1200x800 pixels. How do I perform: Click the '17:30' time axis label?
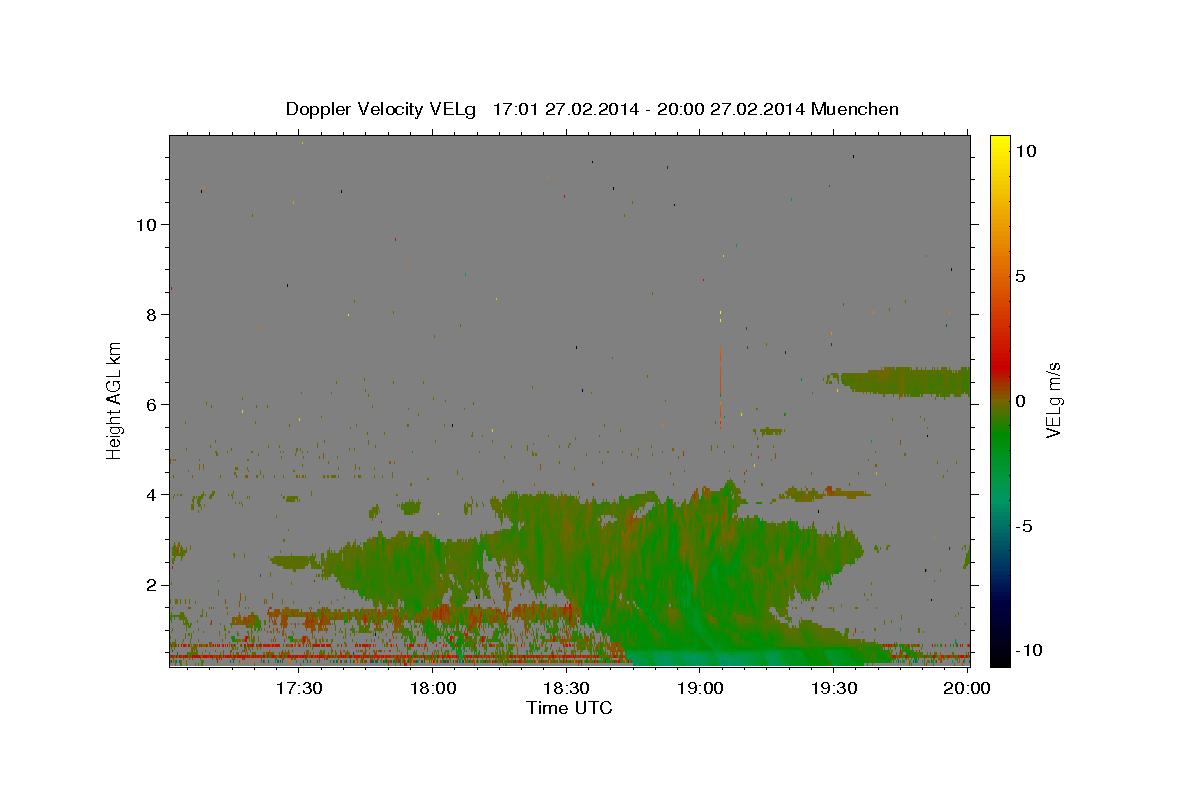(x=299, y=688)
